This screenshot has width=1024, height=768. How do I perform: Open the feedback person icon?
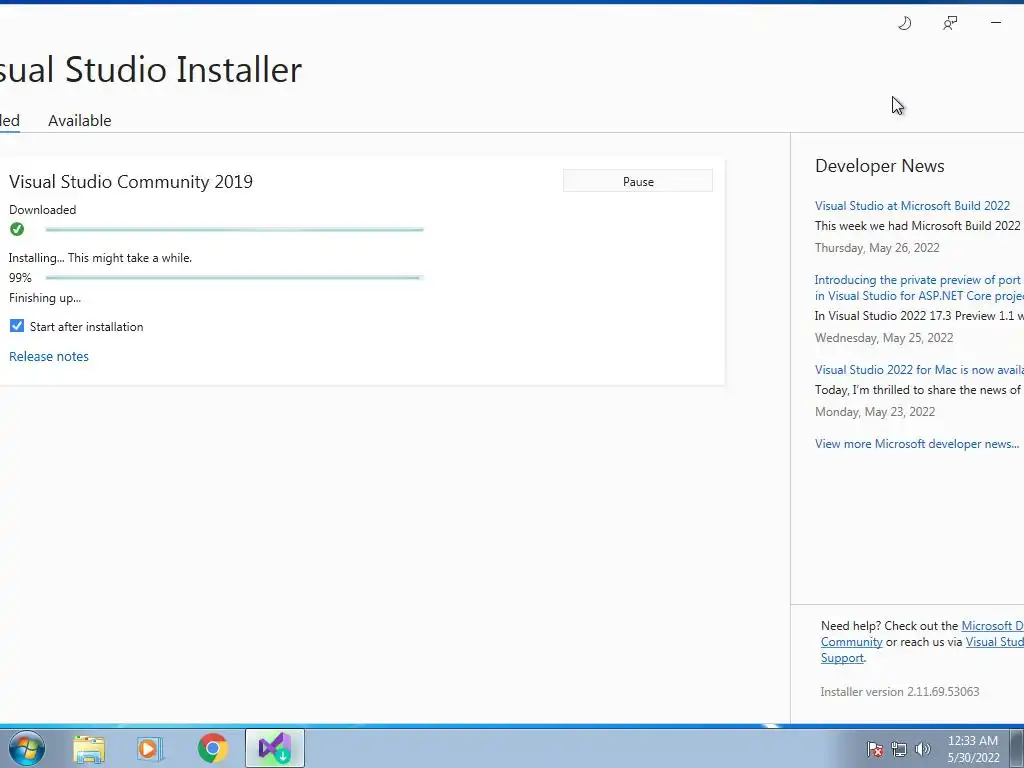(x=950, y=24)
